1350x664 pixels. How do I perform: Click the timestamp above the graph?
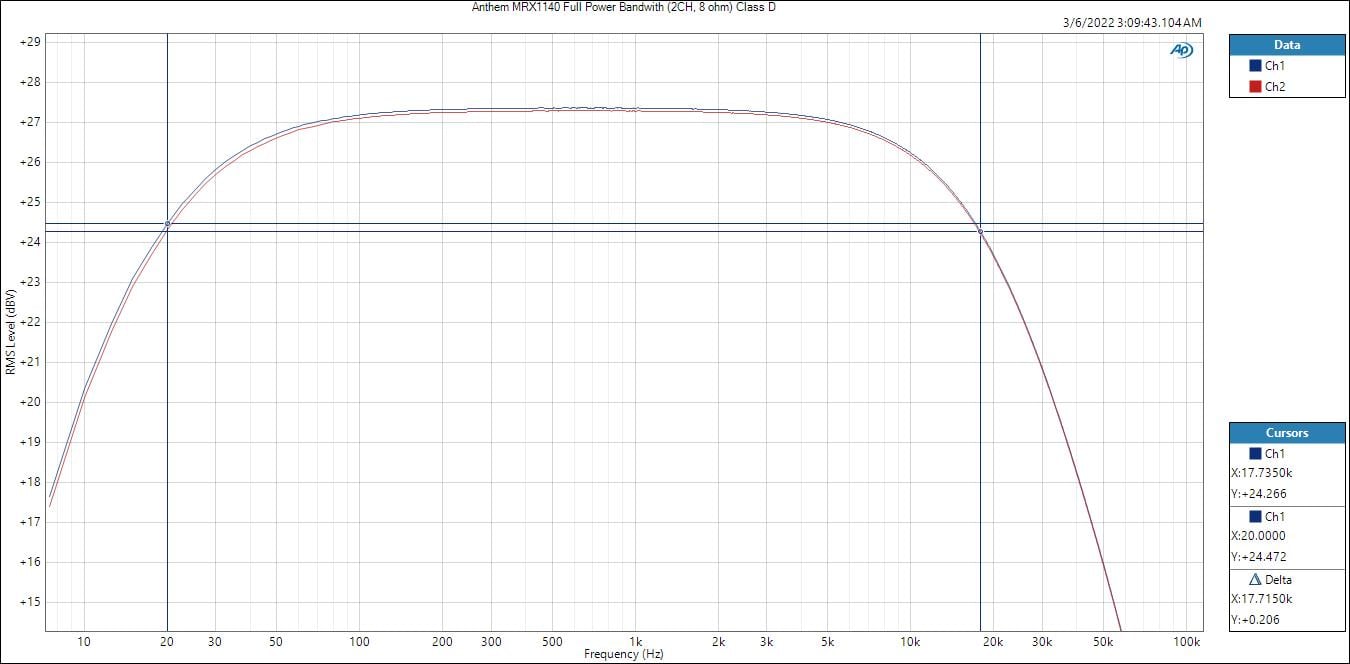point(1134,22)
